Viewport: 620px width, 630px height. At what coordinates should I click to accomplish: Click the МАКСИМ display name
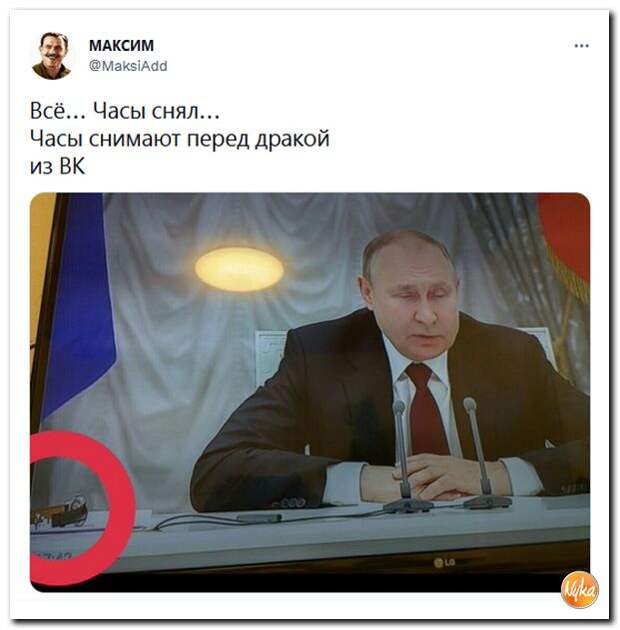coord(121,45)
